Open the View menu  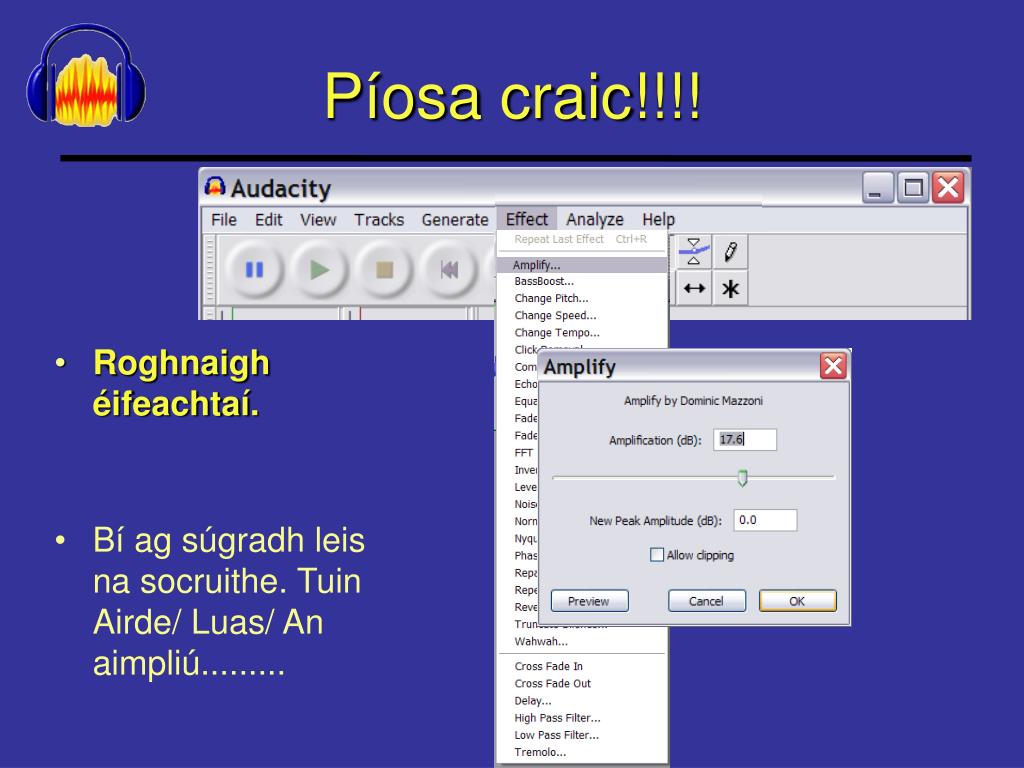coord(318,220)
